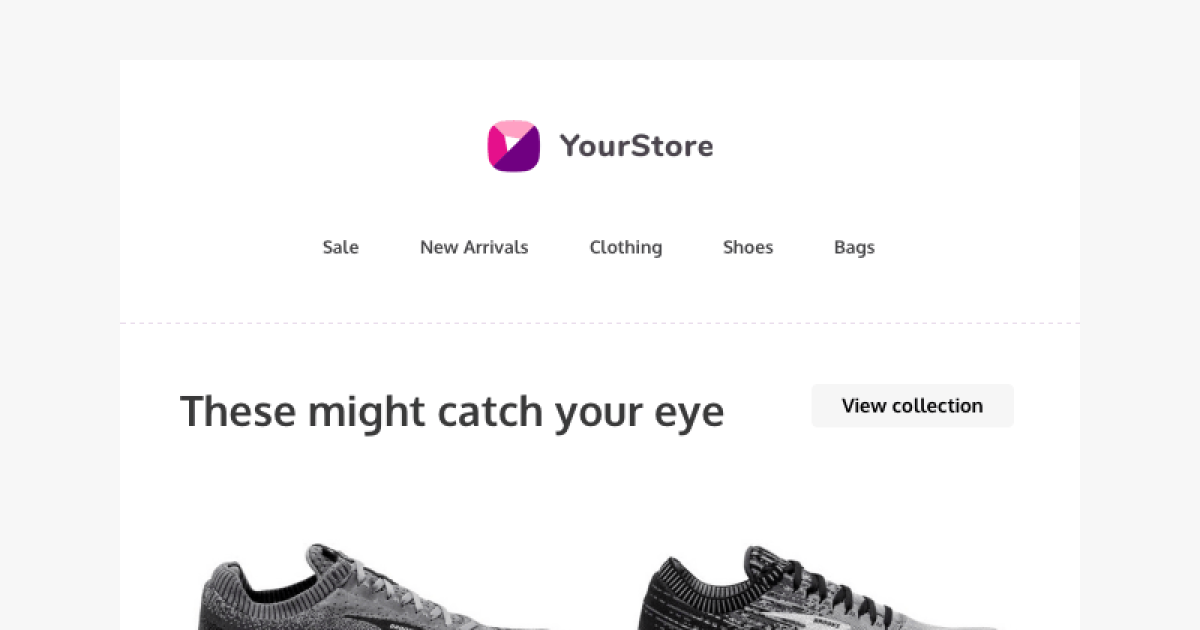
Task: Click the dashed divider under the navigation
Action: coord(600,322)
